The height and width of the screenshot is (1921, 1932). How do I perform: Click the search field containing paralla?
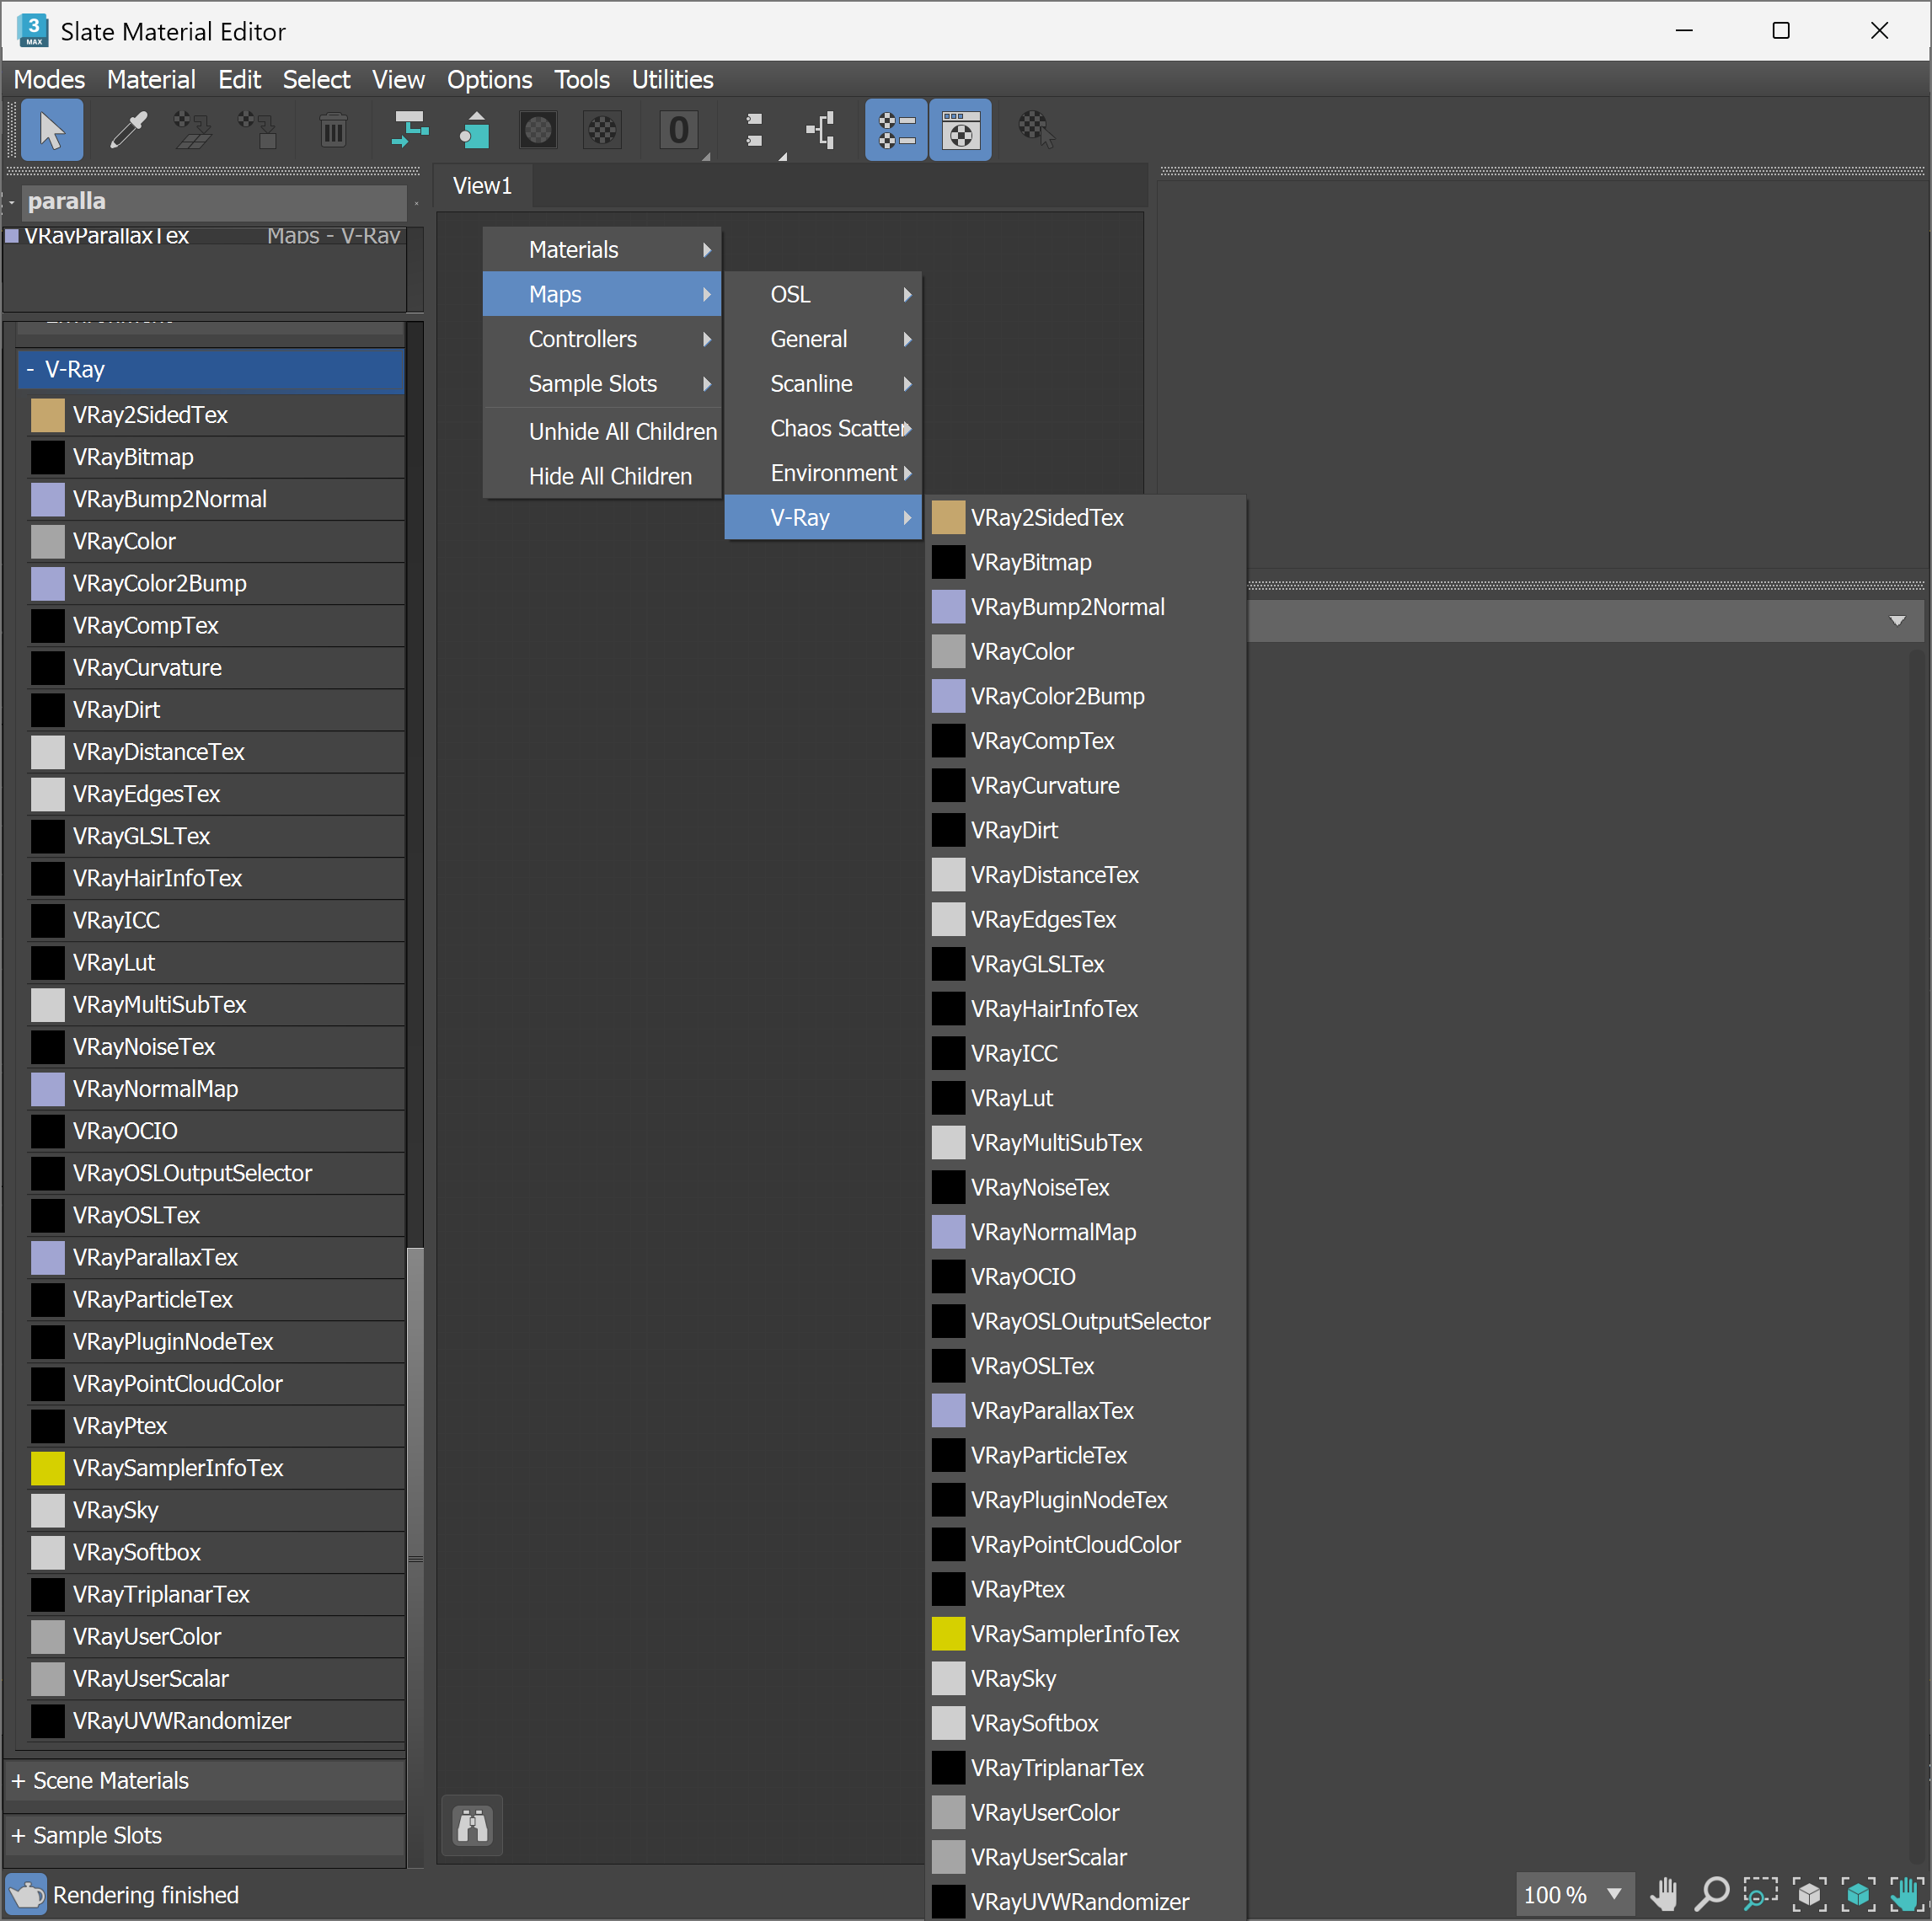coord(214,201)
